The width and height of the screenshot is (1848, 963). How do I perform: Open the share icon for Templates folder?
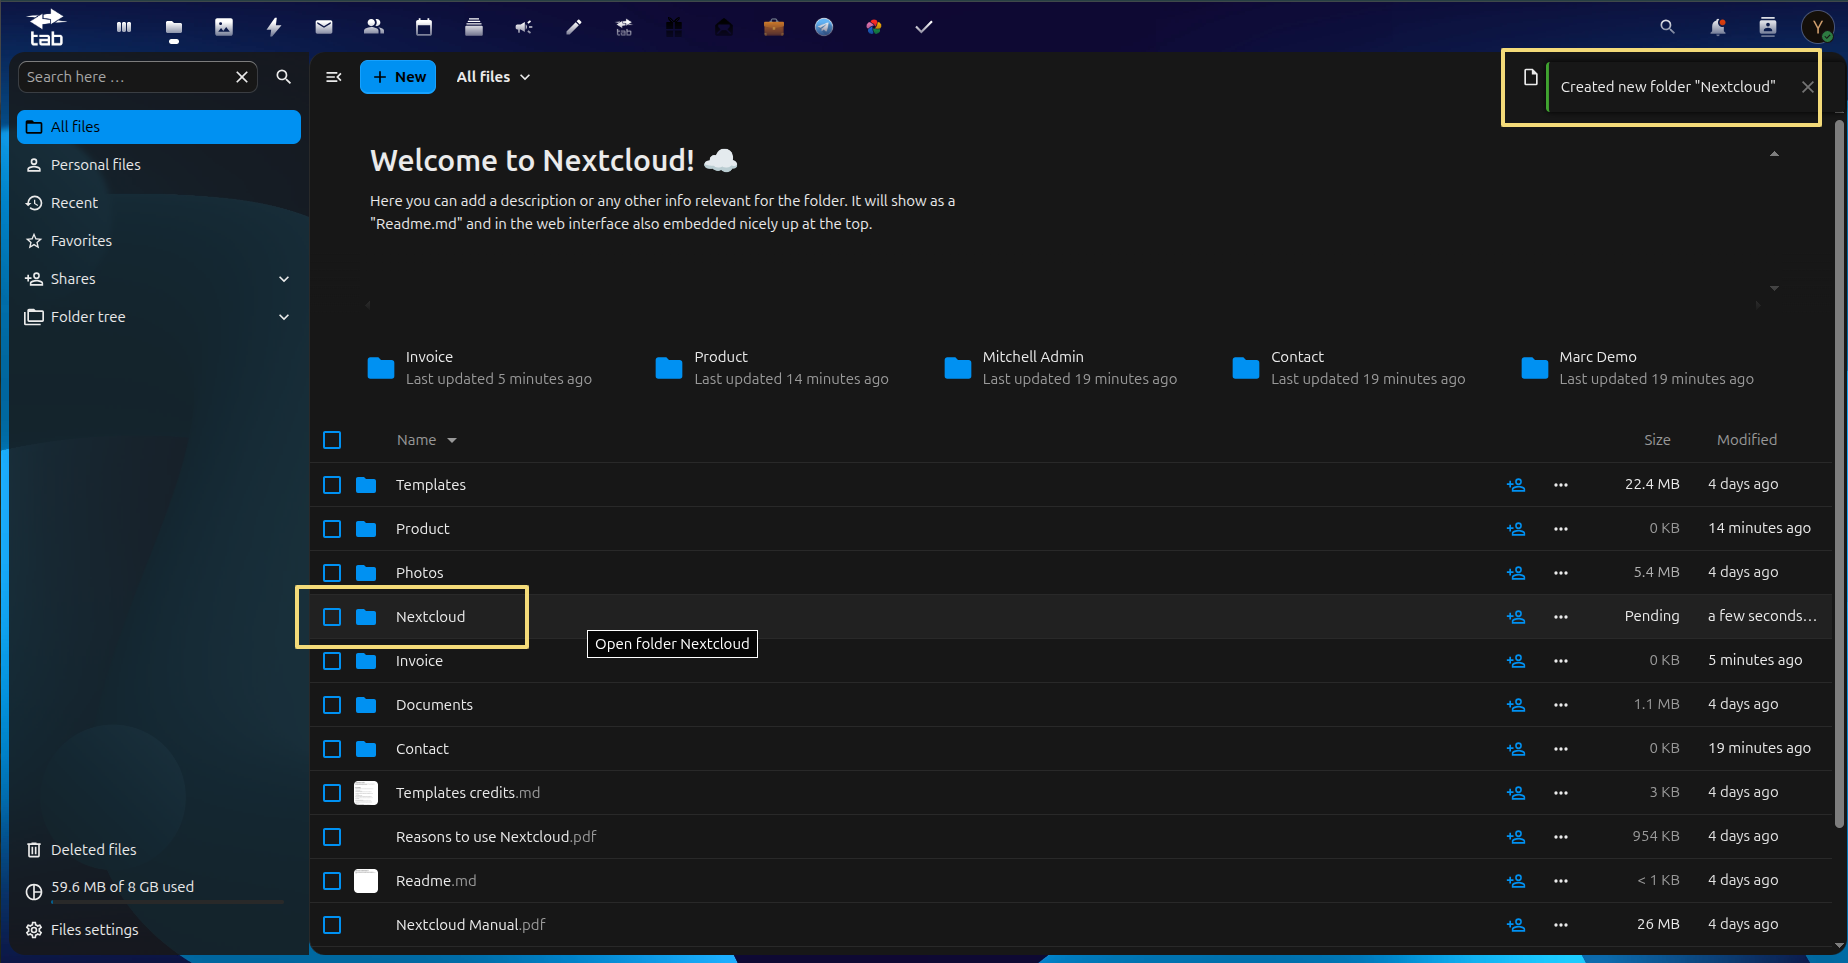tap(1516, 485)
